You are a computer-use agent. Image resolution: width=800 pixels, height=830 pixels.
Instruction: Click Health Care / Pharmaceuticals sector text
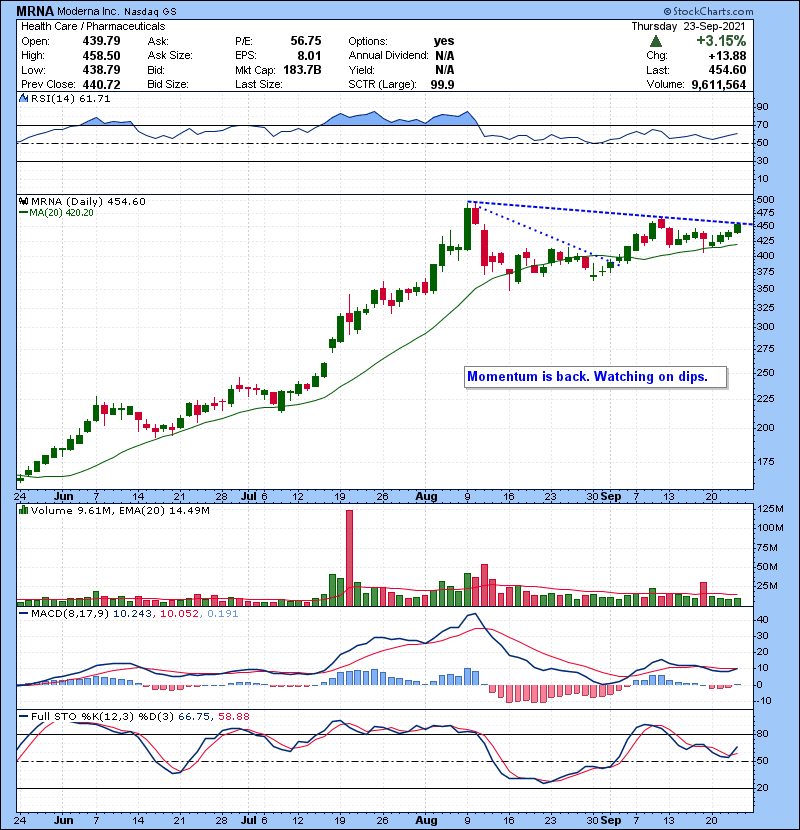(93, 26)
